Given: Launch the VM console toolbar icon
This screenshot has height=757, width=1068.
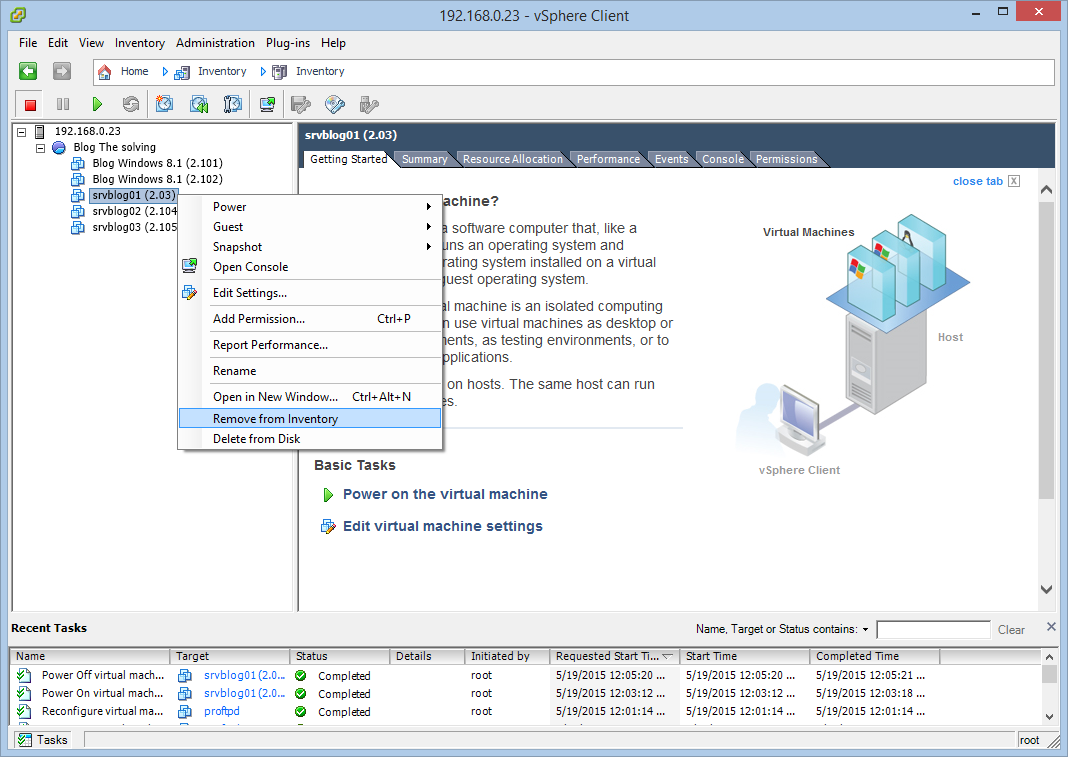Looking at the screenshot, I should point(267,104).
